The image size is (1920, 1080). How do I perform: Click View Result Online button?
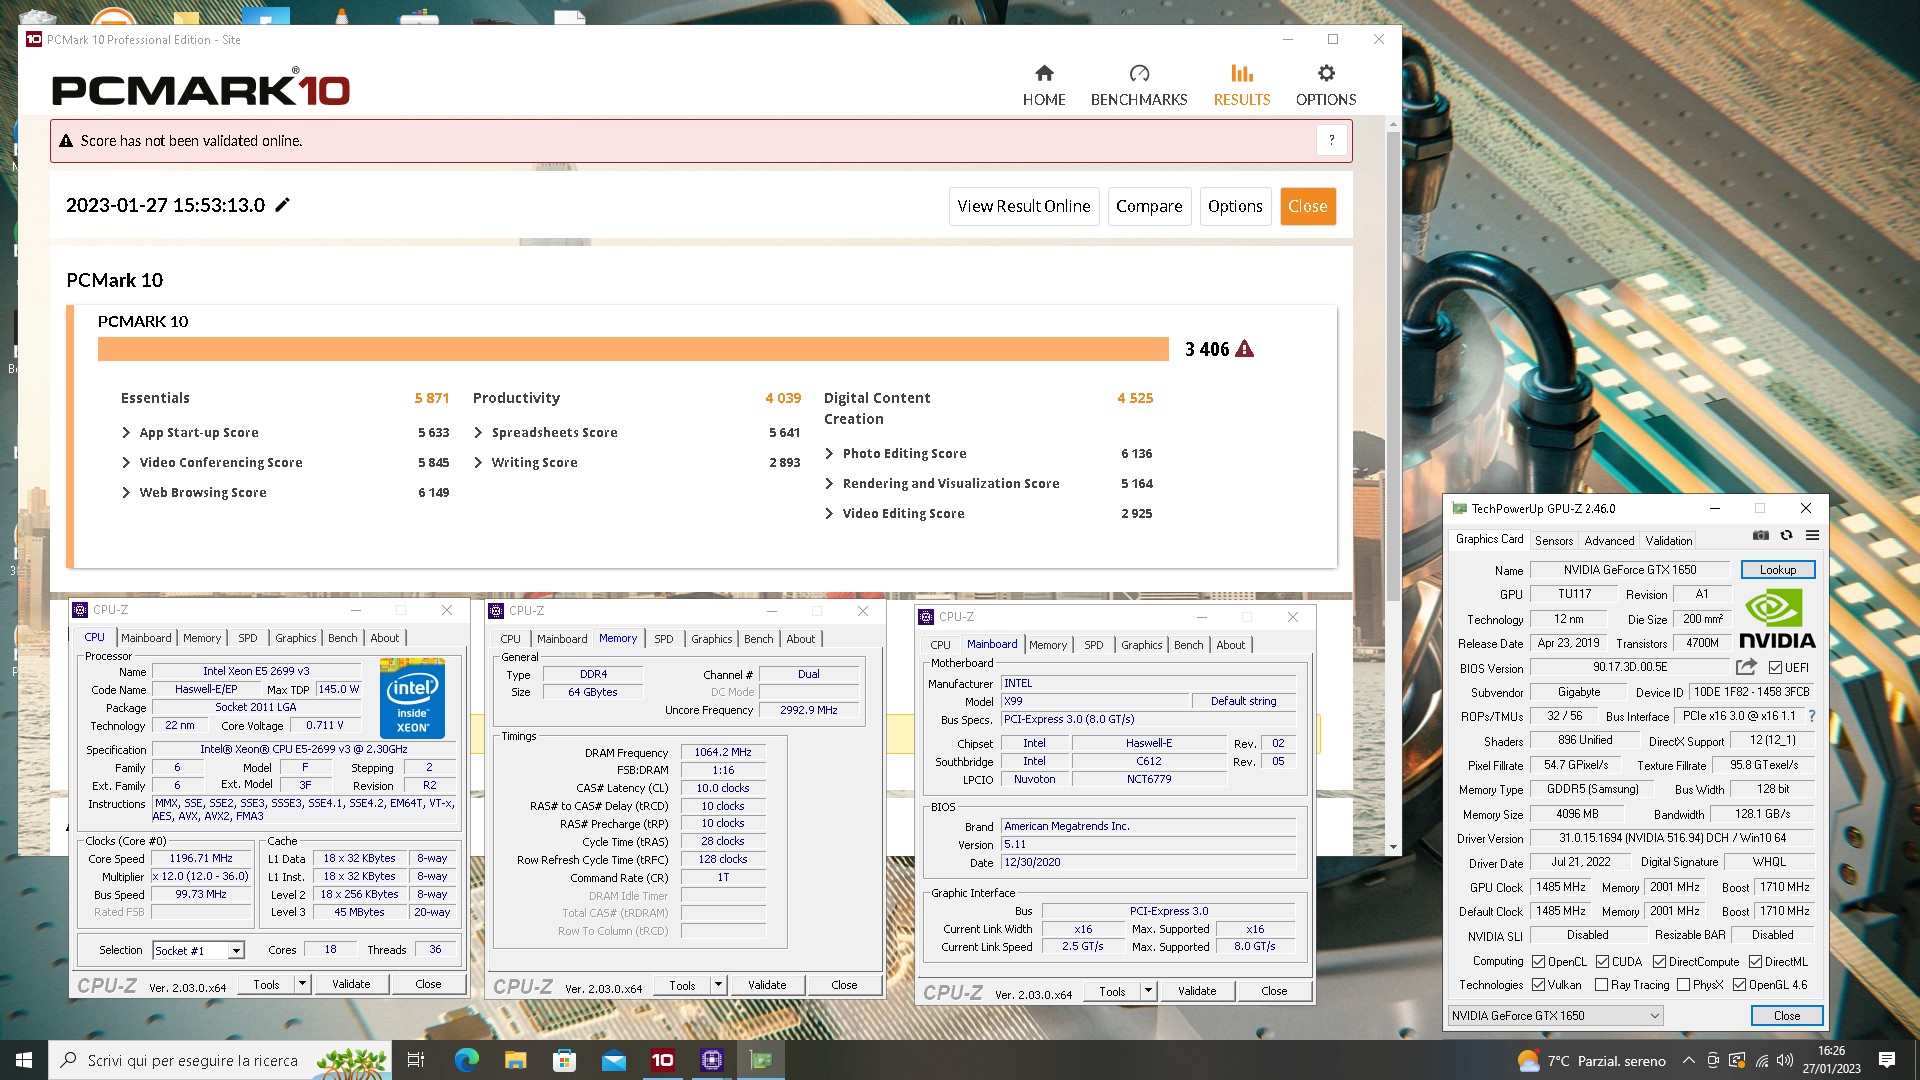(x=1024, y=206)
